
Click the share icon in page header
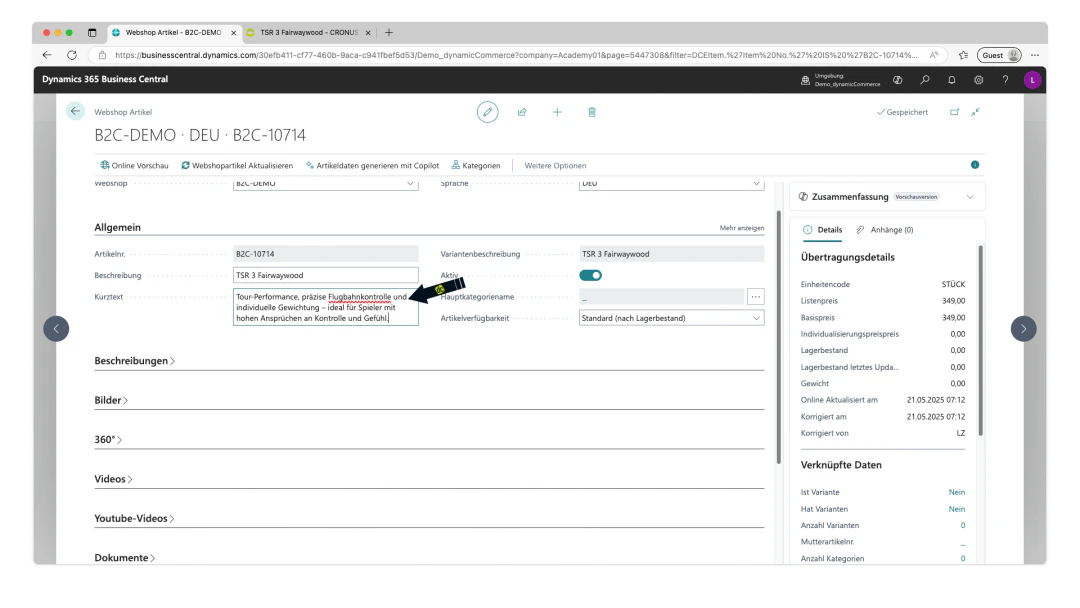point(522,112)
